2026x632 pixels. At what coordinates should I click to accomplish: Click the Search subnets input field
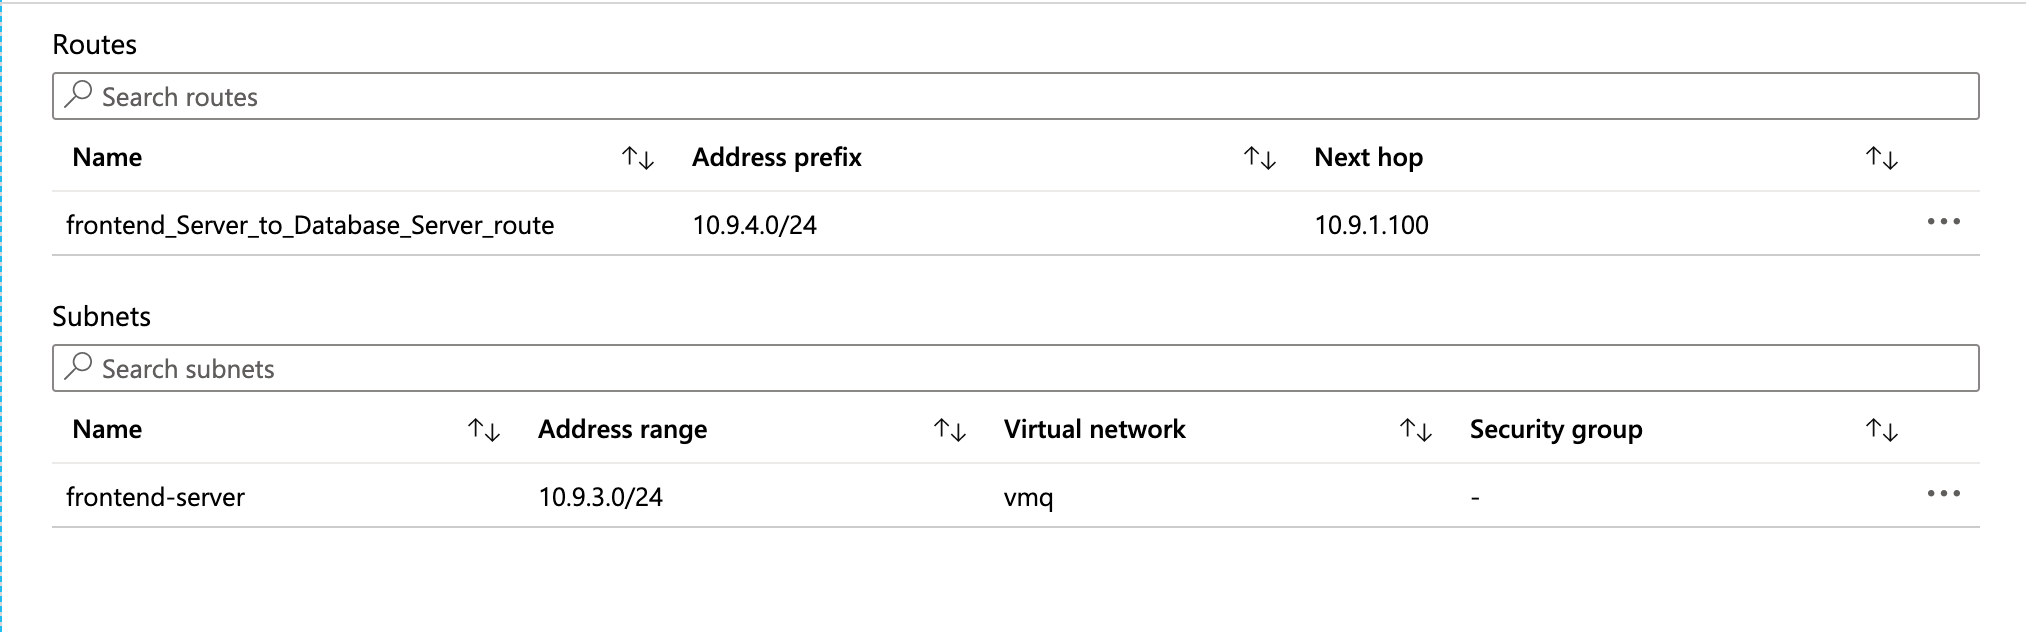tap(1015, 369)
